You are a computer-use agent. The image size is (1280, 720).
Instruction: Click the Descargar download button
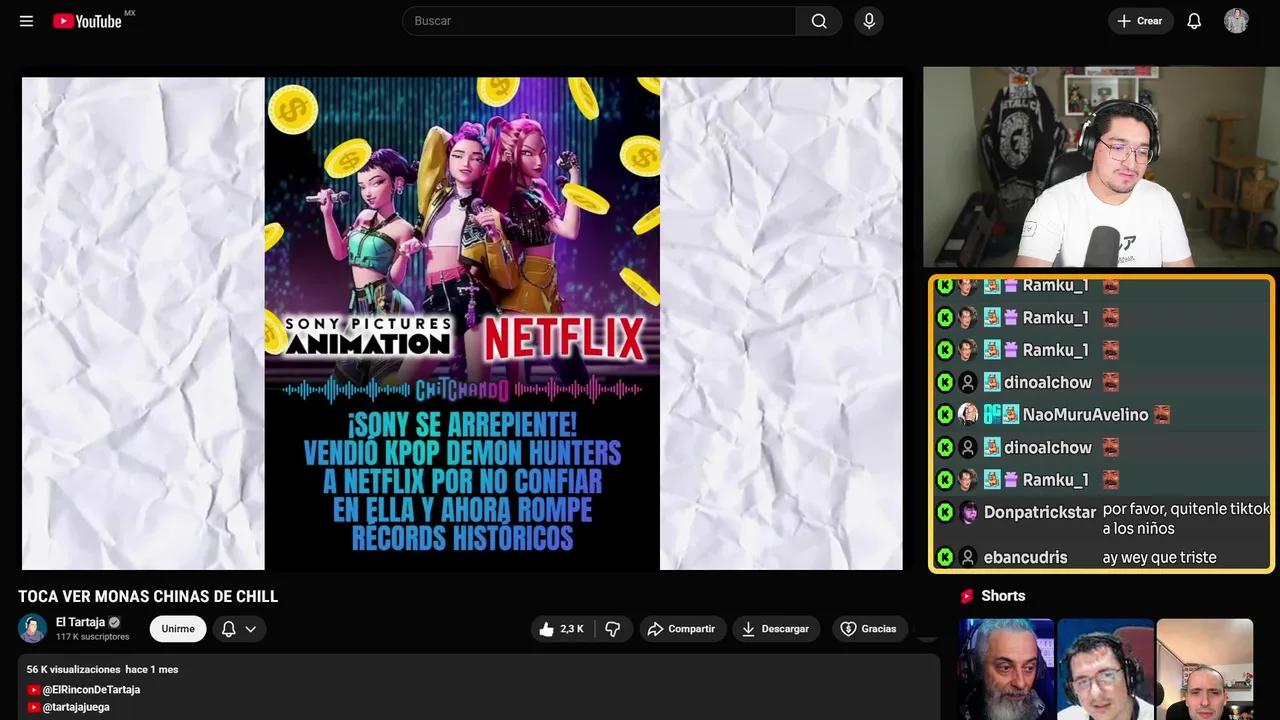[776, 629]
